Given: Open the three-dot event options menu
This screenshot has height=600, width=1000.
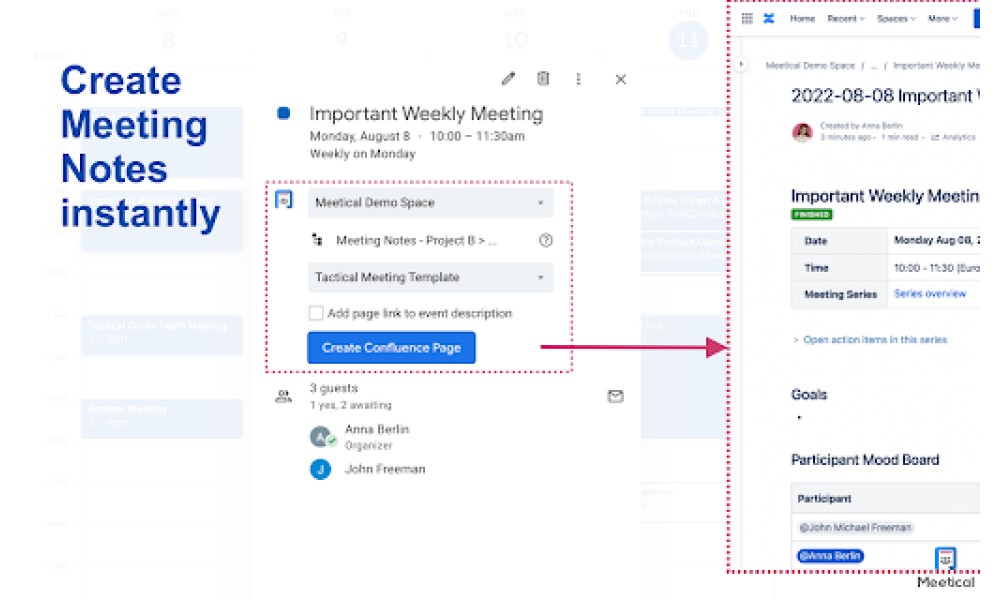Looking at the screenshot, I should (578, 79).
